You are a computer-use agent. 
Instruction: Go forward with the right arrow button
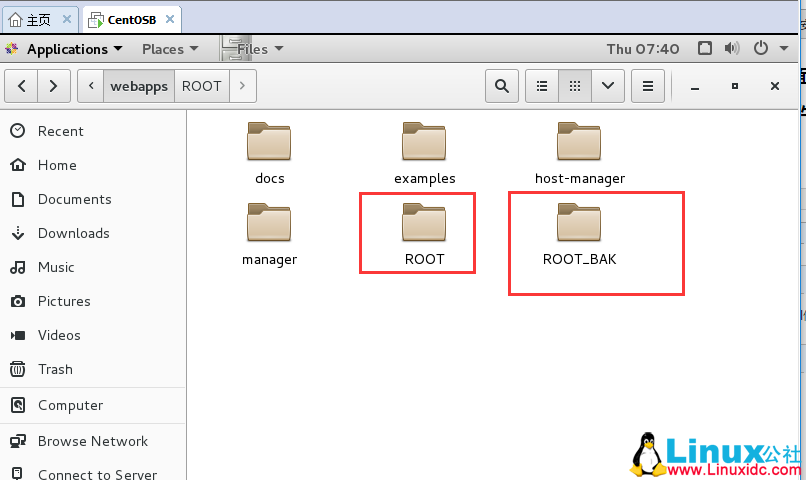click(x=54, y=86)
